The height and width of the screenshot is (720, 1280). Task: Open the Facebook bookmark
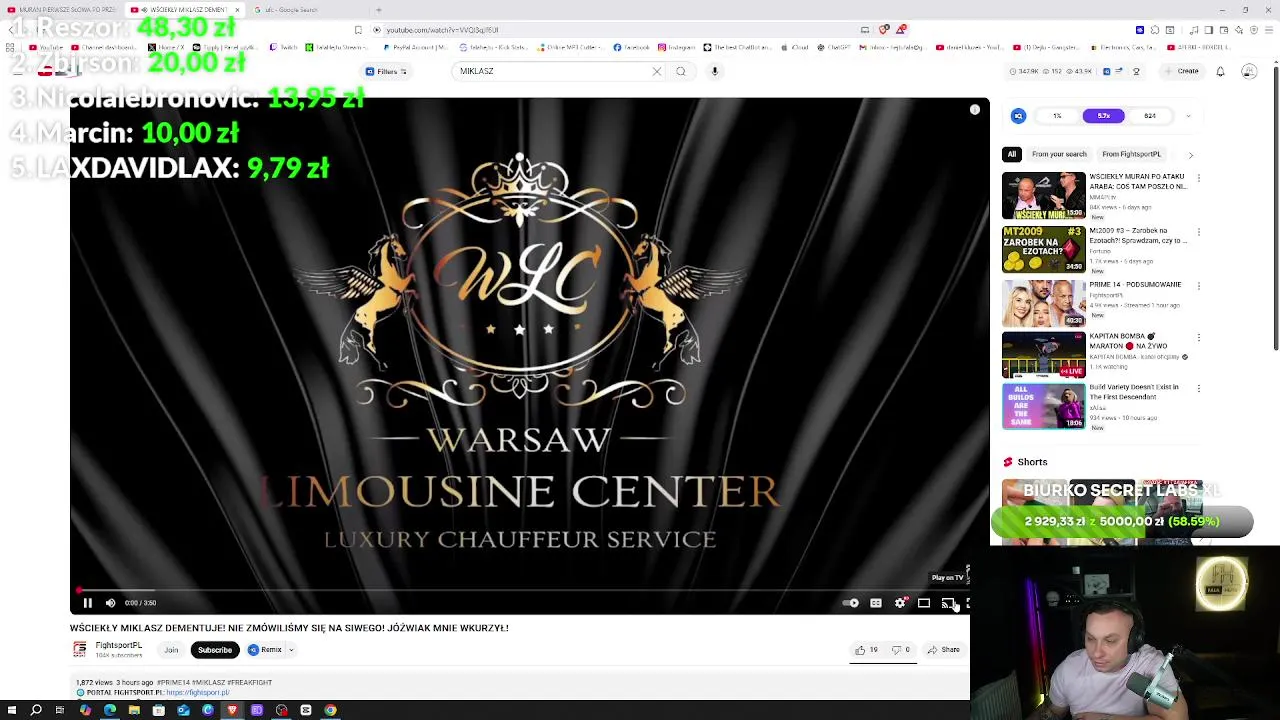pyautogui.click(x=633, y=47)
